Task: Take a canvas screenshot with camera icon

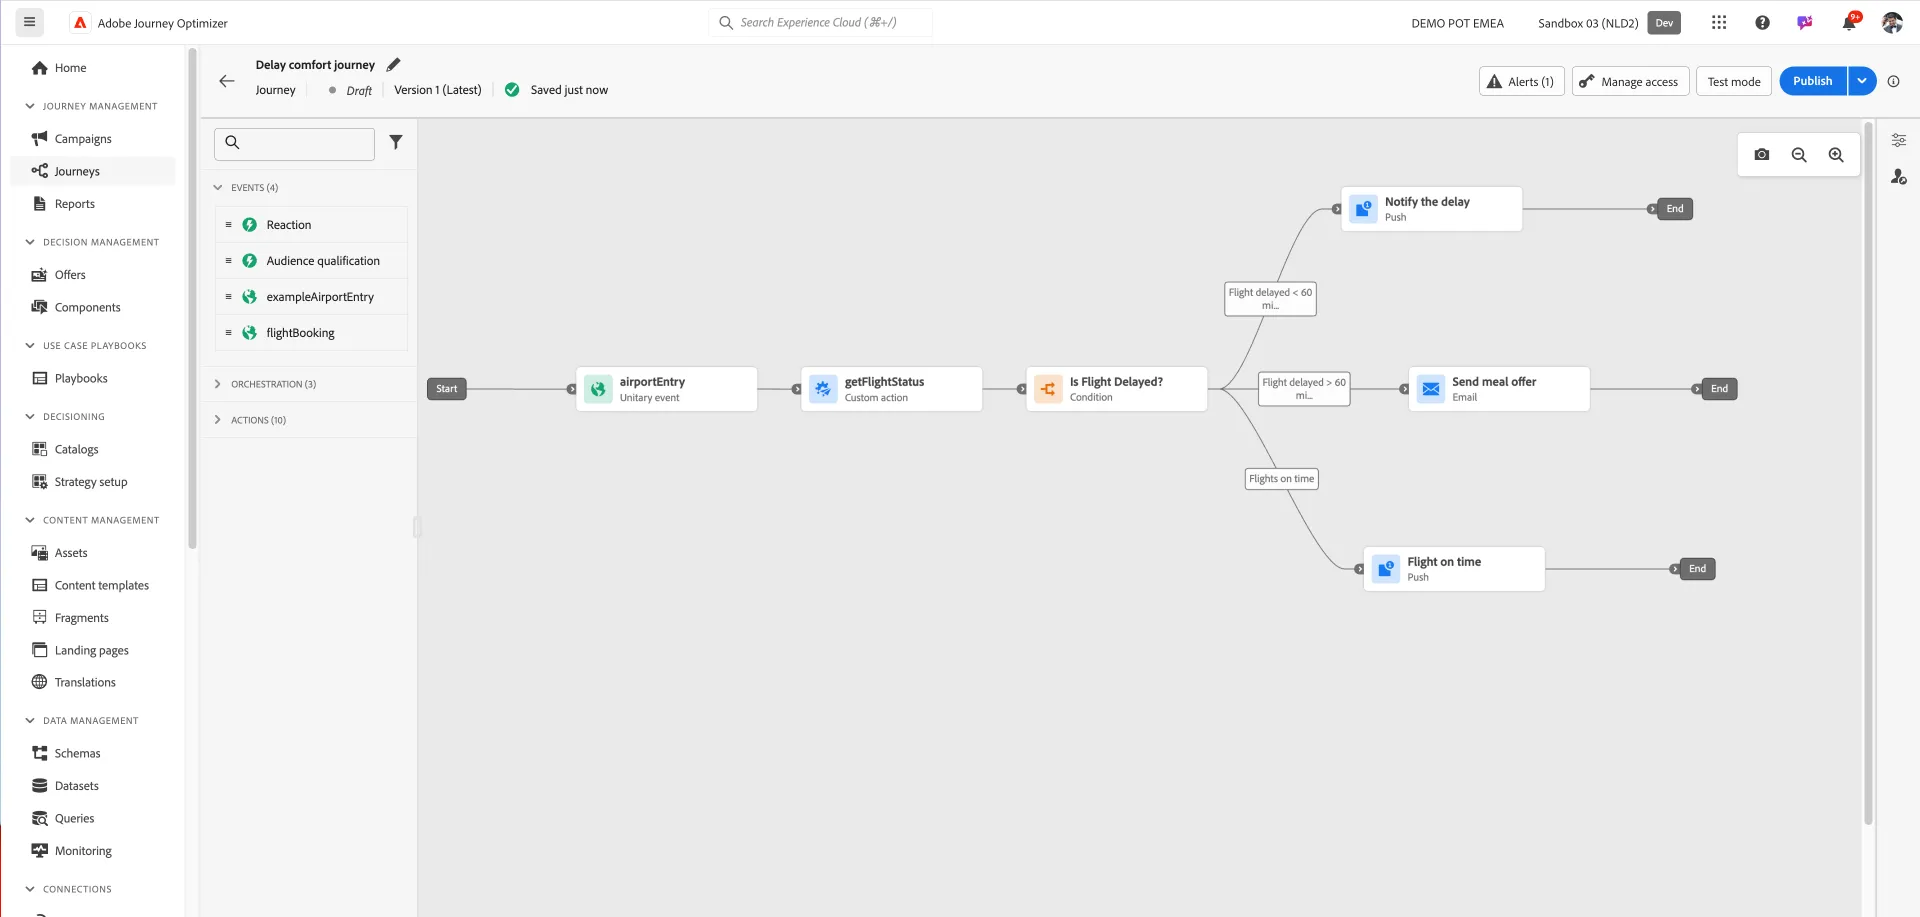Action: tap(1762, 155)
